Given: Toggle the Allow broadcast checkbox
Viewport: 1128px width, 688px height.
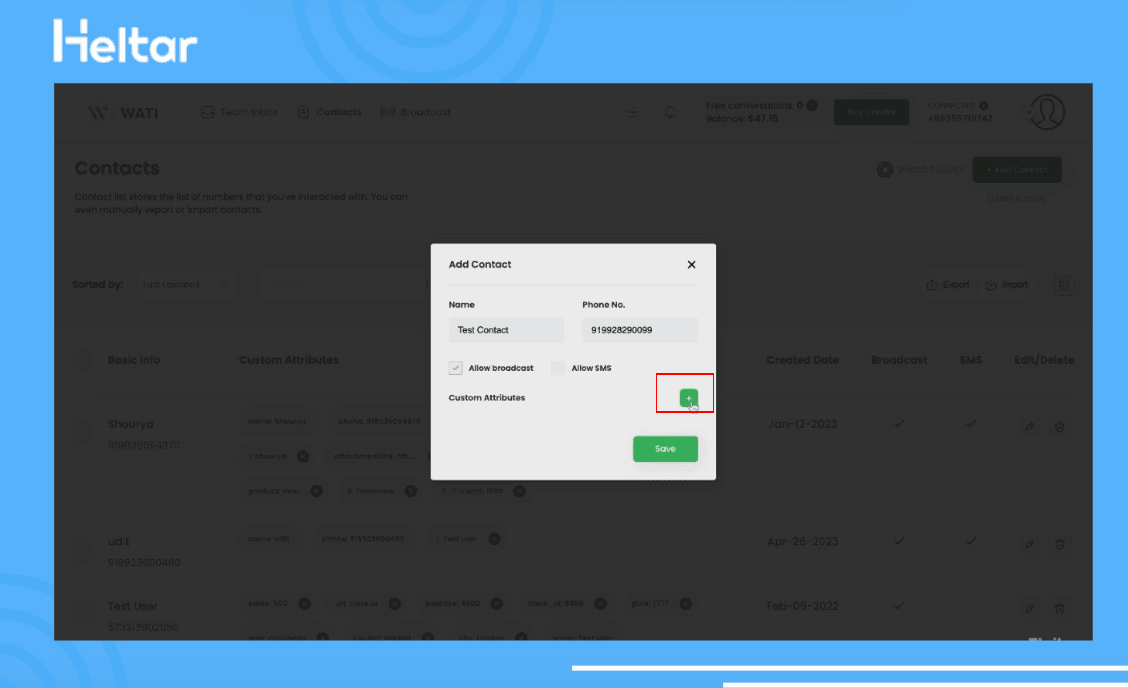Looking at the screenshot, I should pos(456,368).
